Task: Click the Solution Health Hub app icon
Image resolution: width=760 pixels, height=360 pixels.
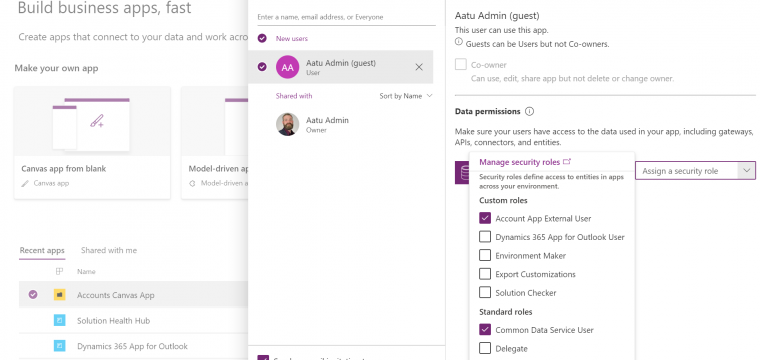Action: coord(60,320)
